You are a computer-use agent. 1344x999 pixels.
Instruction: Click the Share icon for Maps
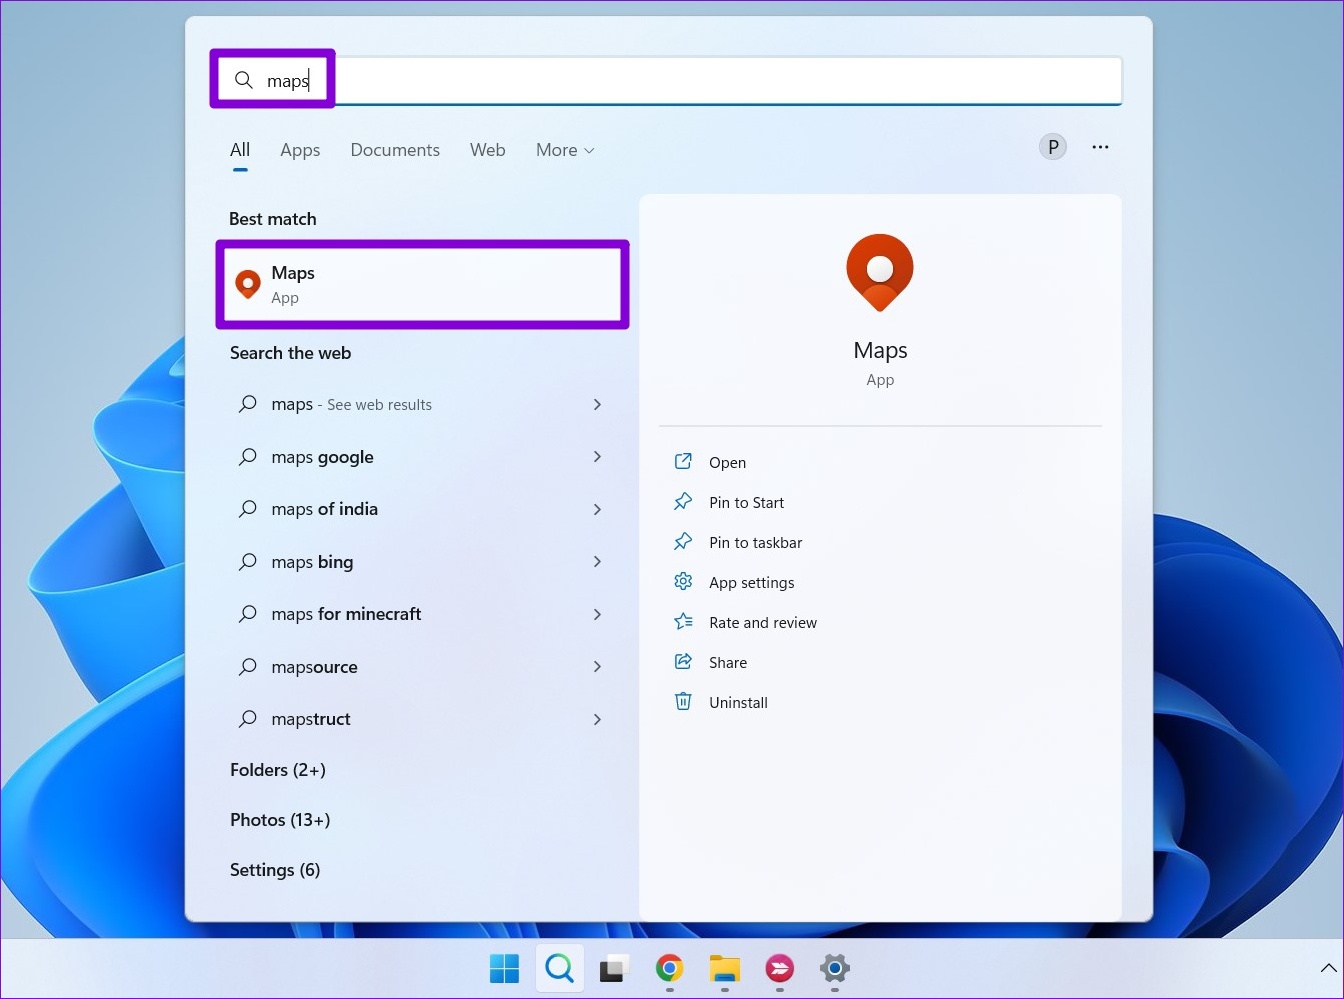coord(683,661)
